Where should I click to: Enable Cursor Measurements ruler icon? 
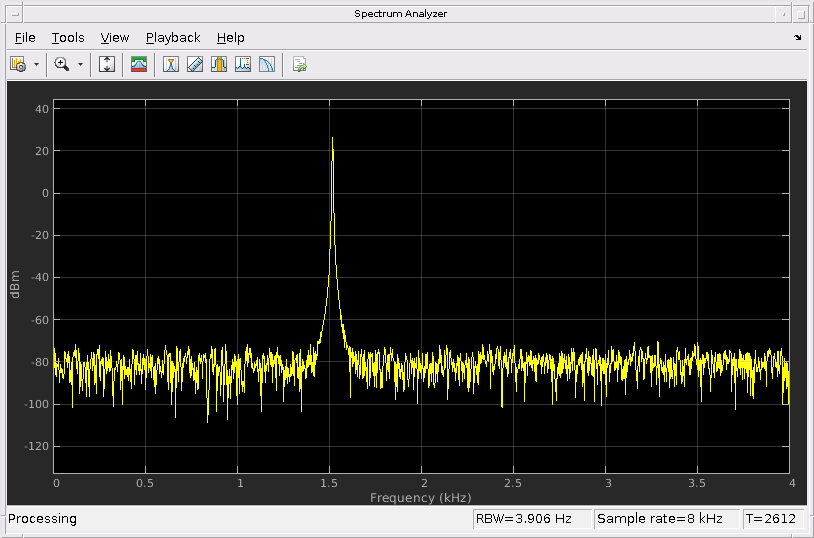[x=195, y=64]
